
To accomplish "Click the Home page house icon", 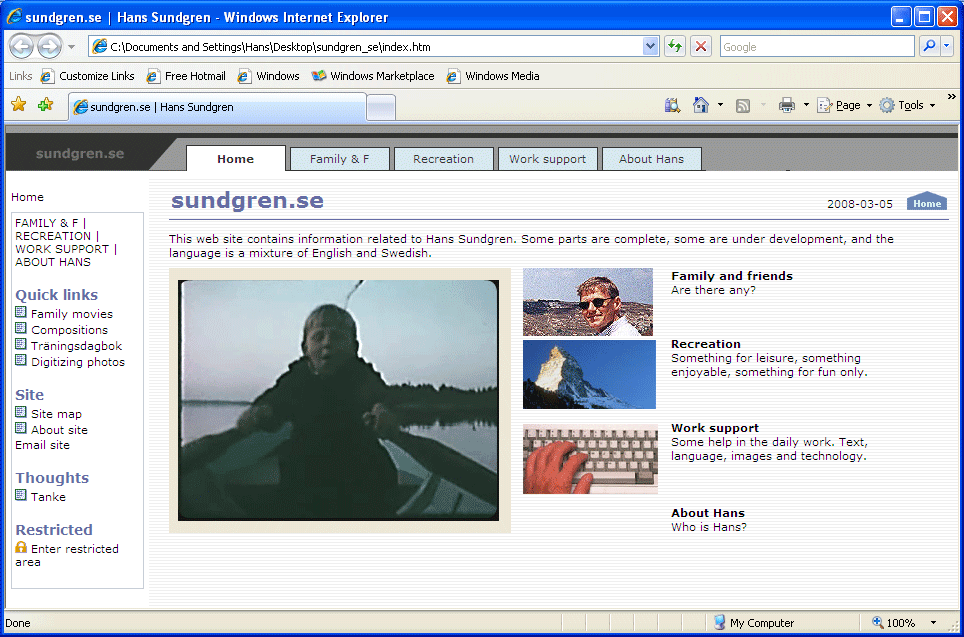I will (701, 105).
